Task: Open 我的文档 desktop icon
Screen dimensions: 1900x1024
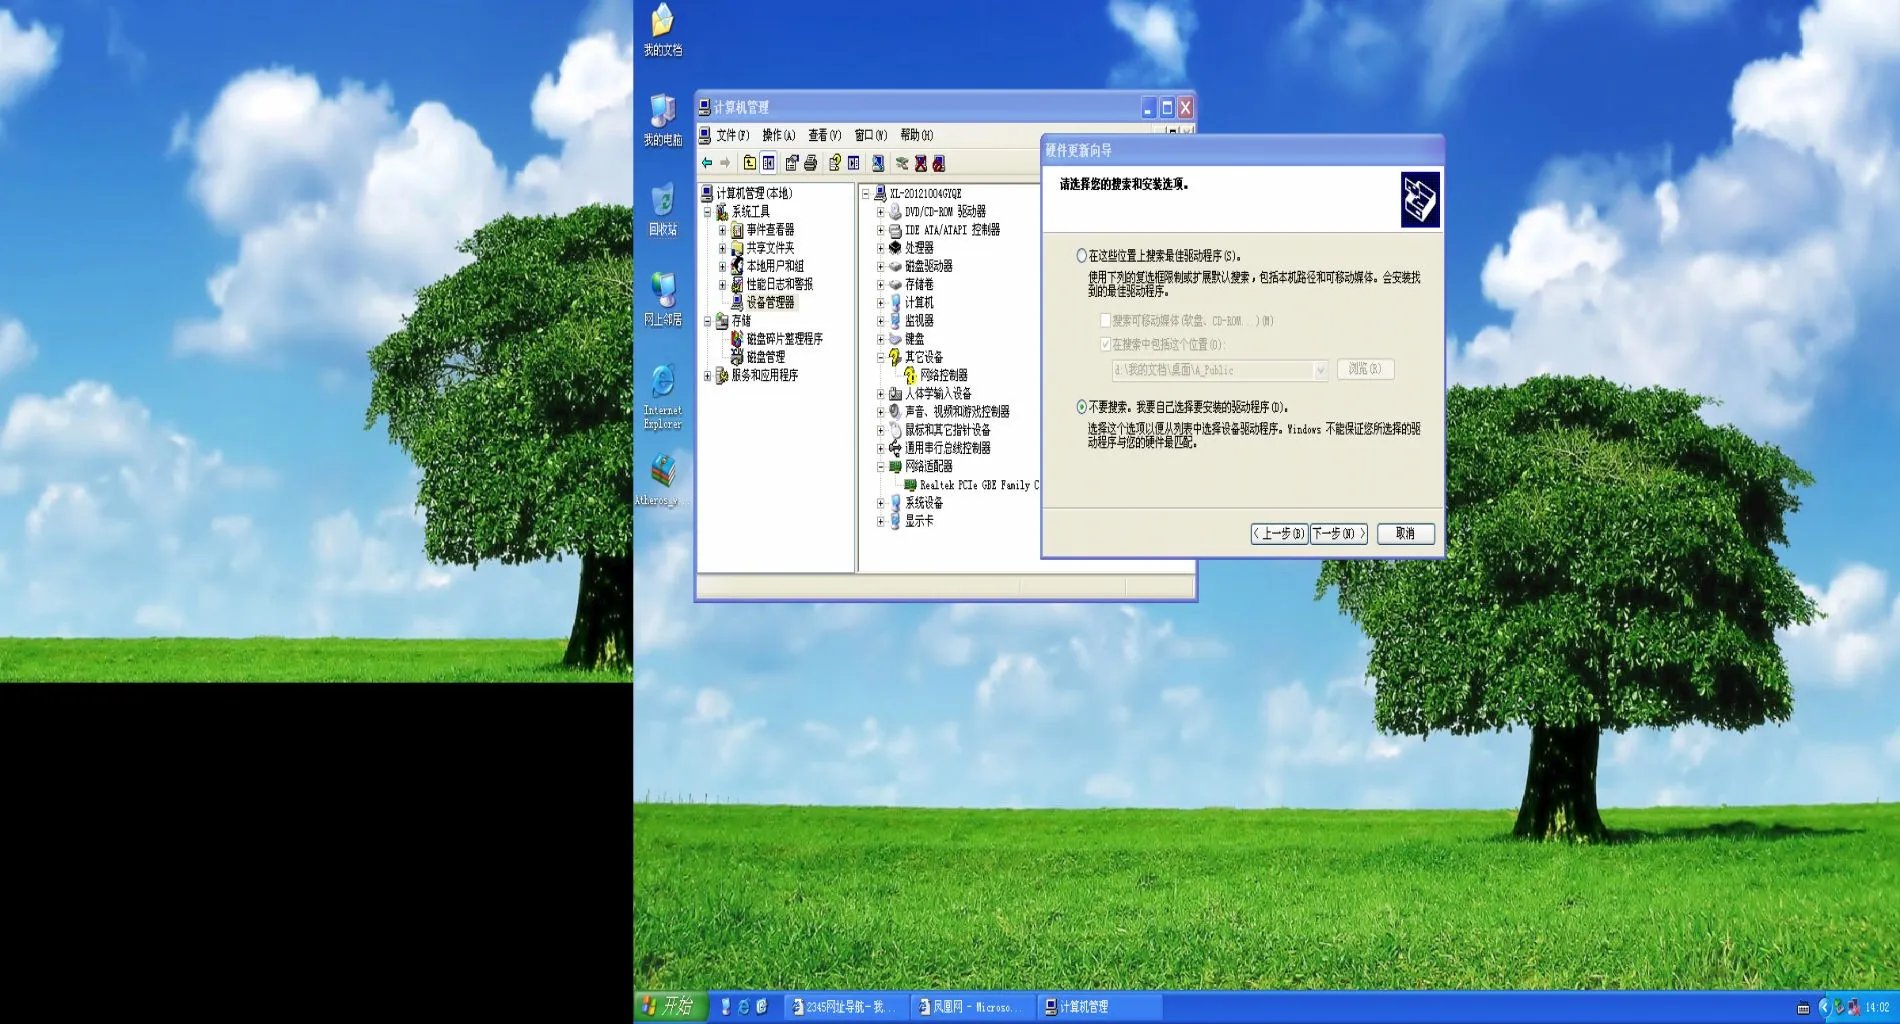Action: point(663,30)
